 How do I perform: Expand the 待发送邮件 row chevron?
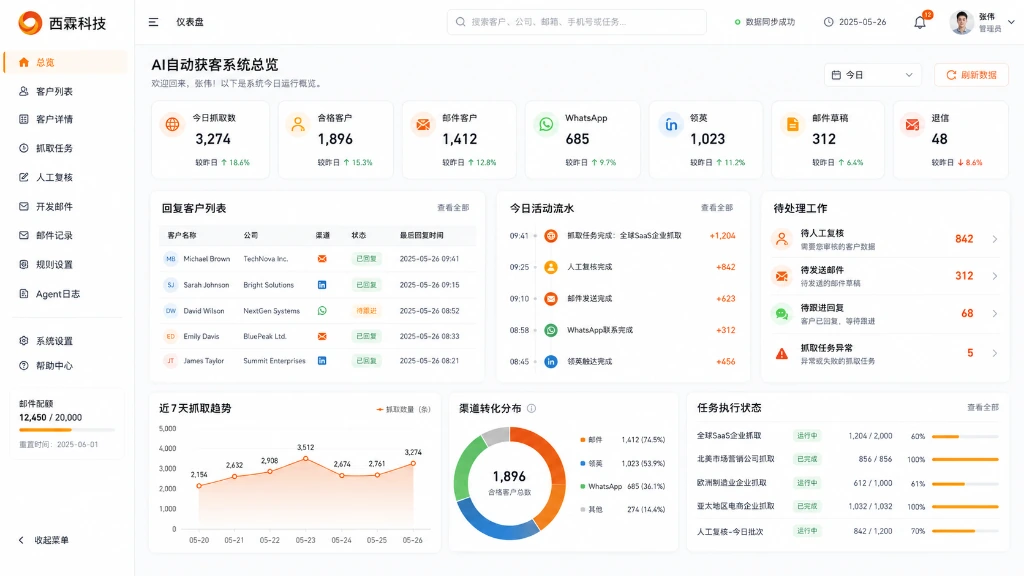pos(995,276)
